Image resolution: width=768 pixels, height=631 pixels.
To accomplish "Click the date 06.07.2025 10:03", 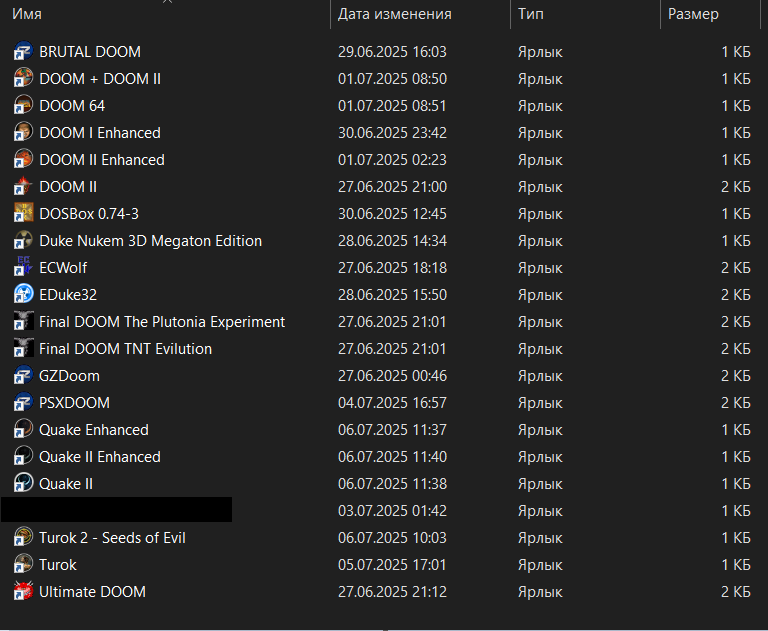I will pos(392,537).
